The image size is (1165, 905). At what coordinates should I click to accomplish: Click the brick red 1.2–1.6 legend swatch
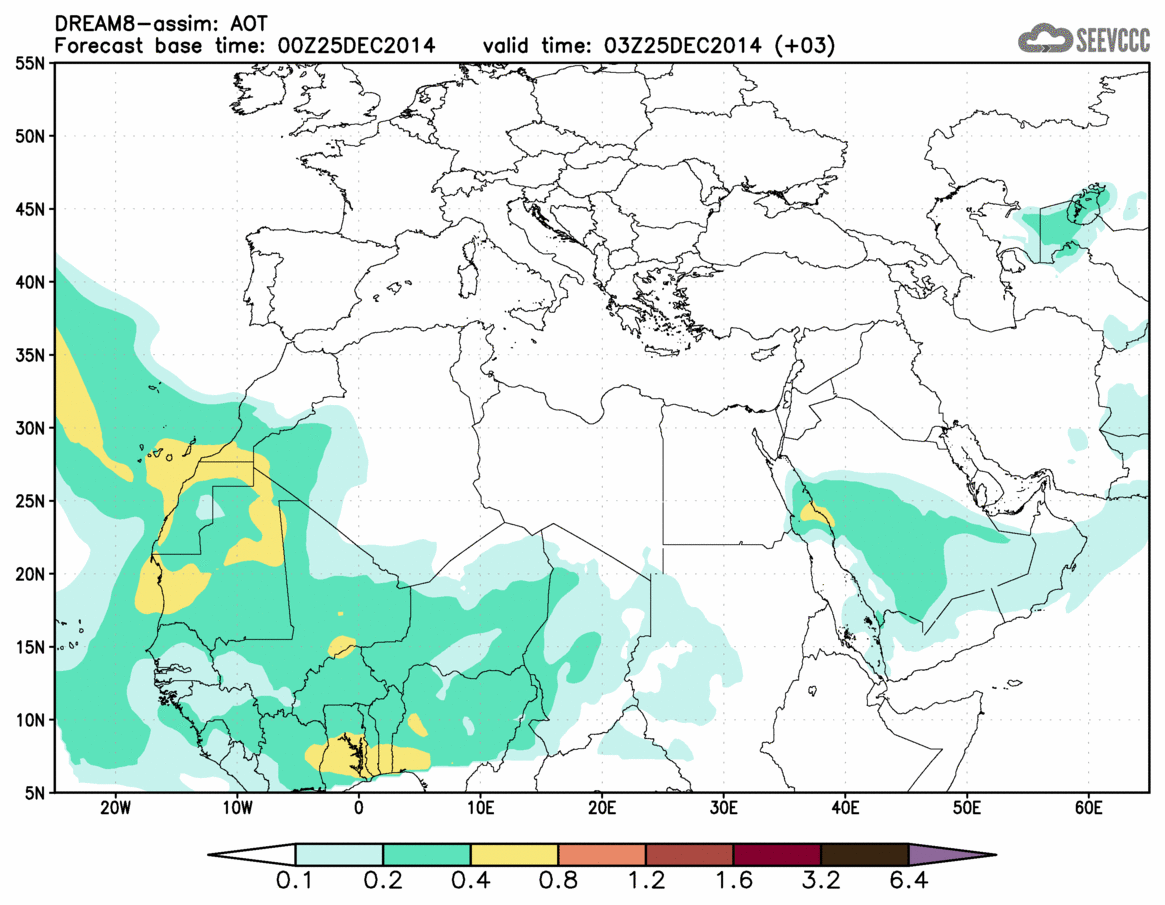point(689,854)
